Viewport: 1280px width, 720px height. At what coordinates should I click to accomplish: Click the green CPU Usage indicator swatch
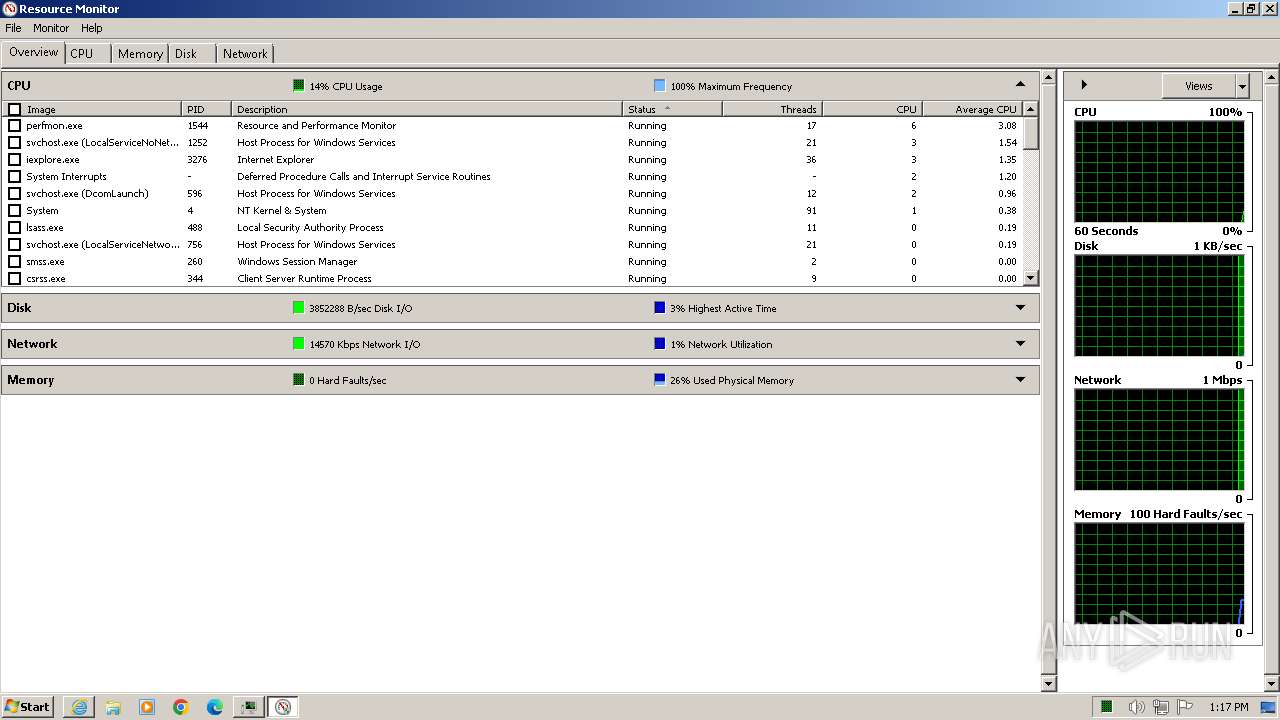coord(298,86)
